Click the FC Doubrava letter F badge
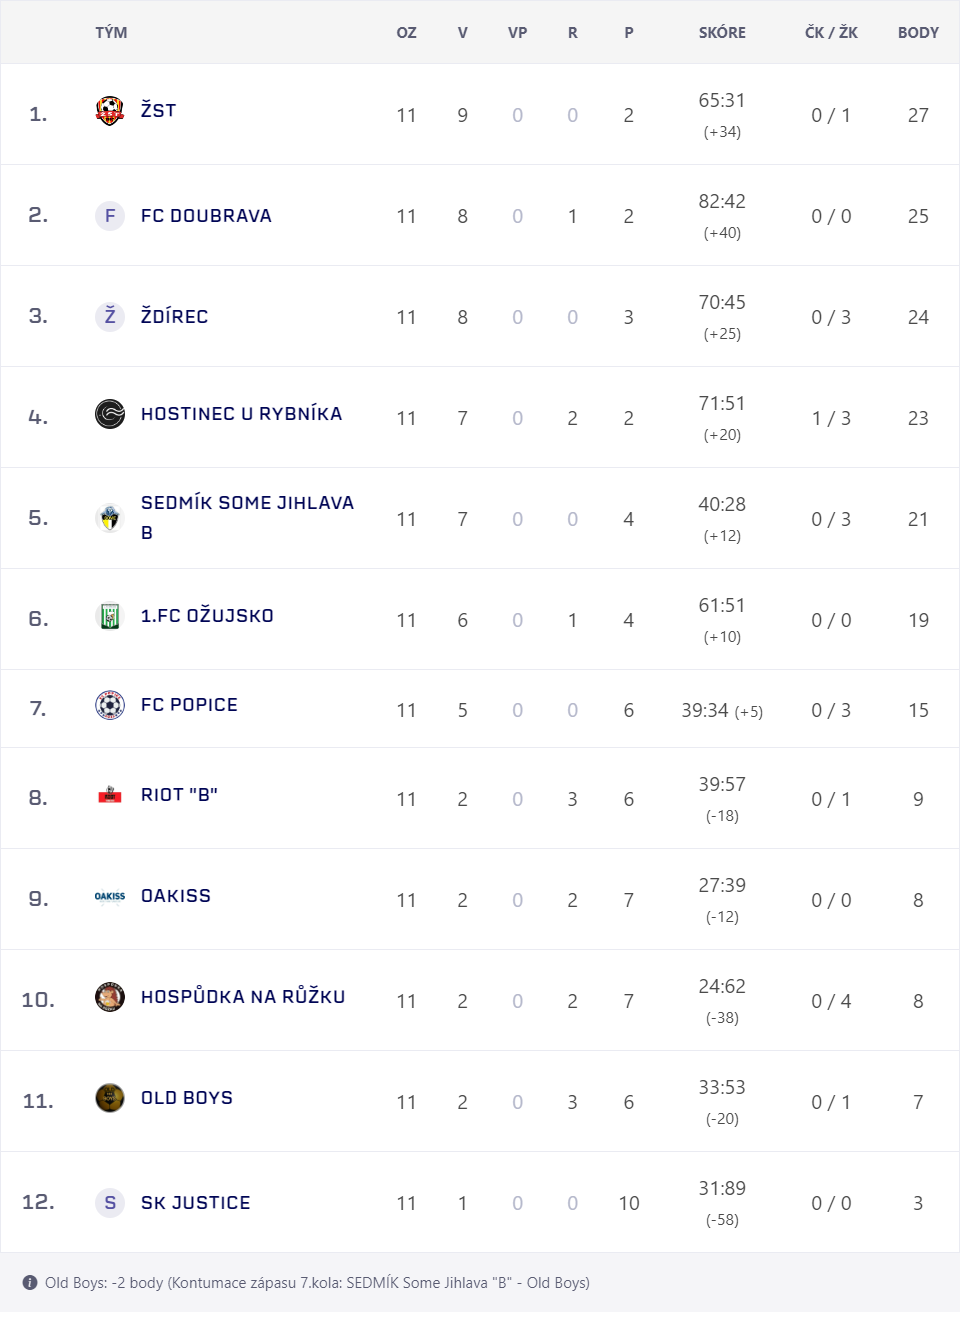The height and width of the screenshot is (1320, 960). (110, 216)
